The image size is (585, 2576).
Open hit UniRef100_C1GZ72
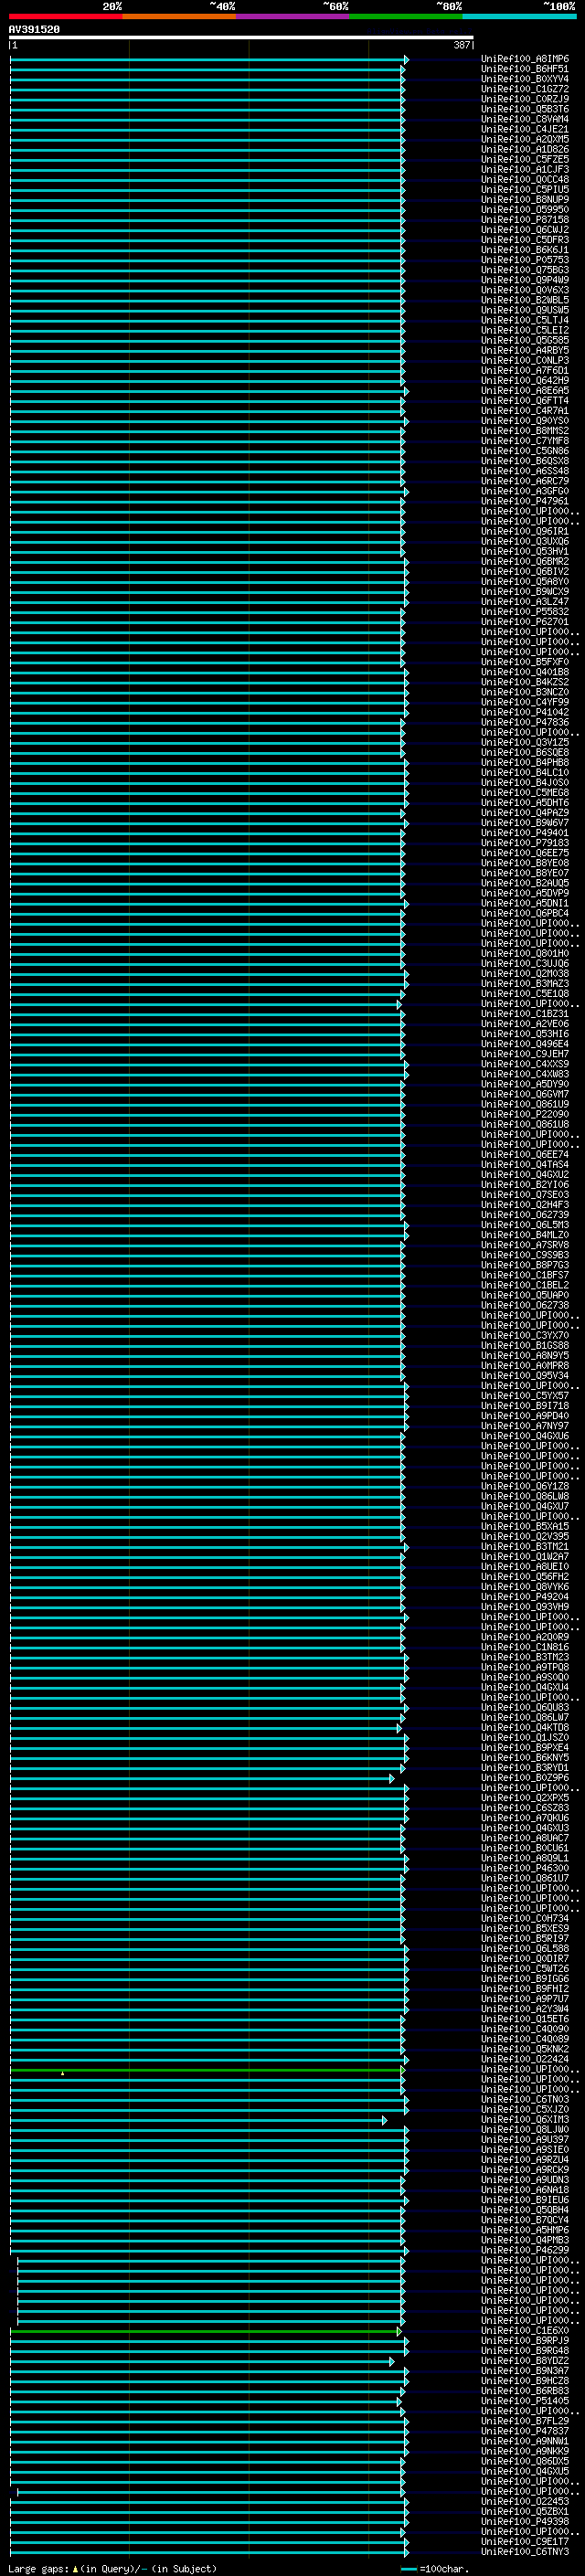[x=525, y=89]
